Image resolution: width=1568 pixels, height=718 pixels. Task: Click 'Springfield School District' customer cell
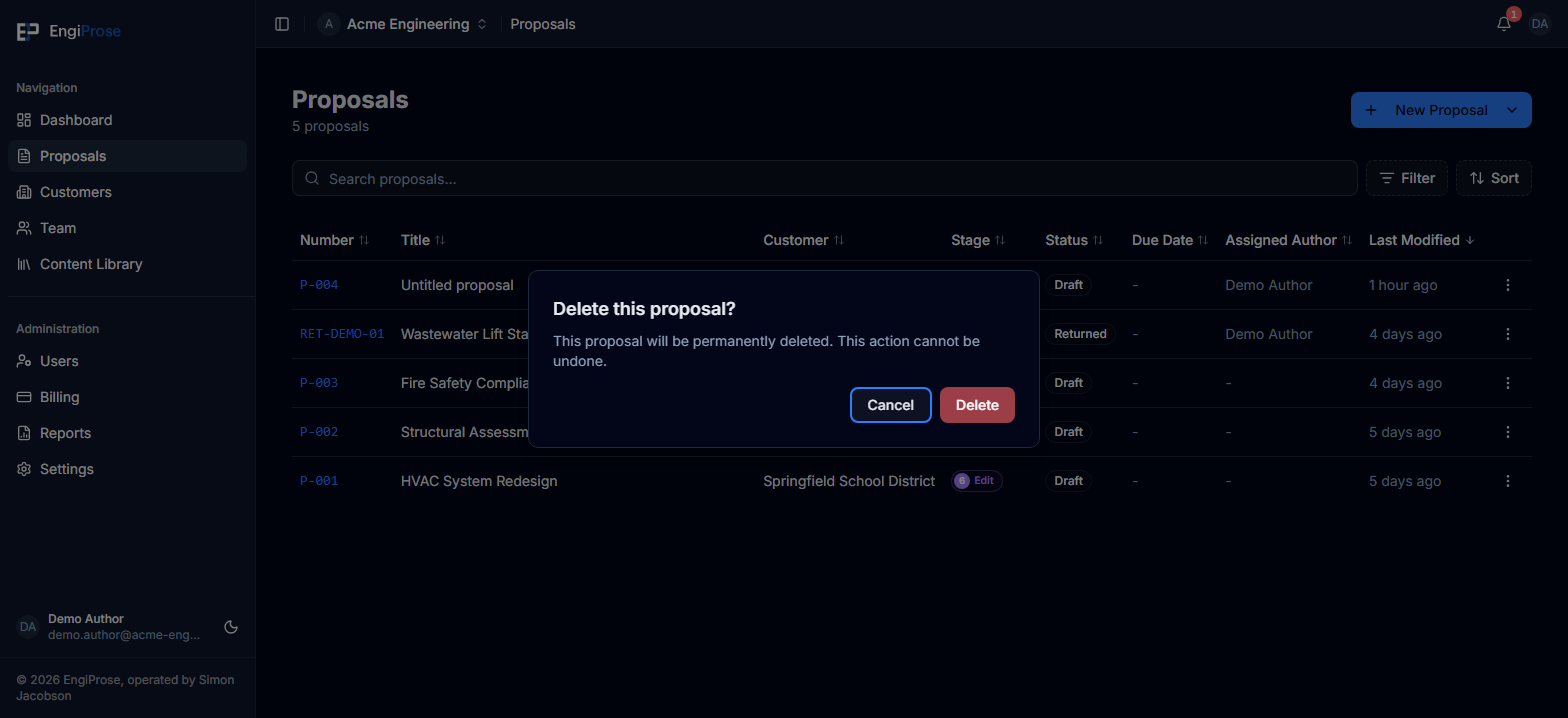coord(849,481)
